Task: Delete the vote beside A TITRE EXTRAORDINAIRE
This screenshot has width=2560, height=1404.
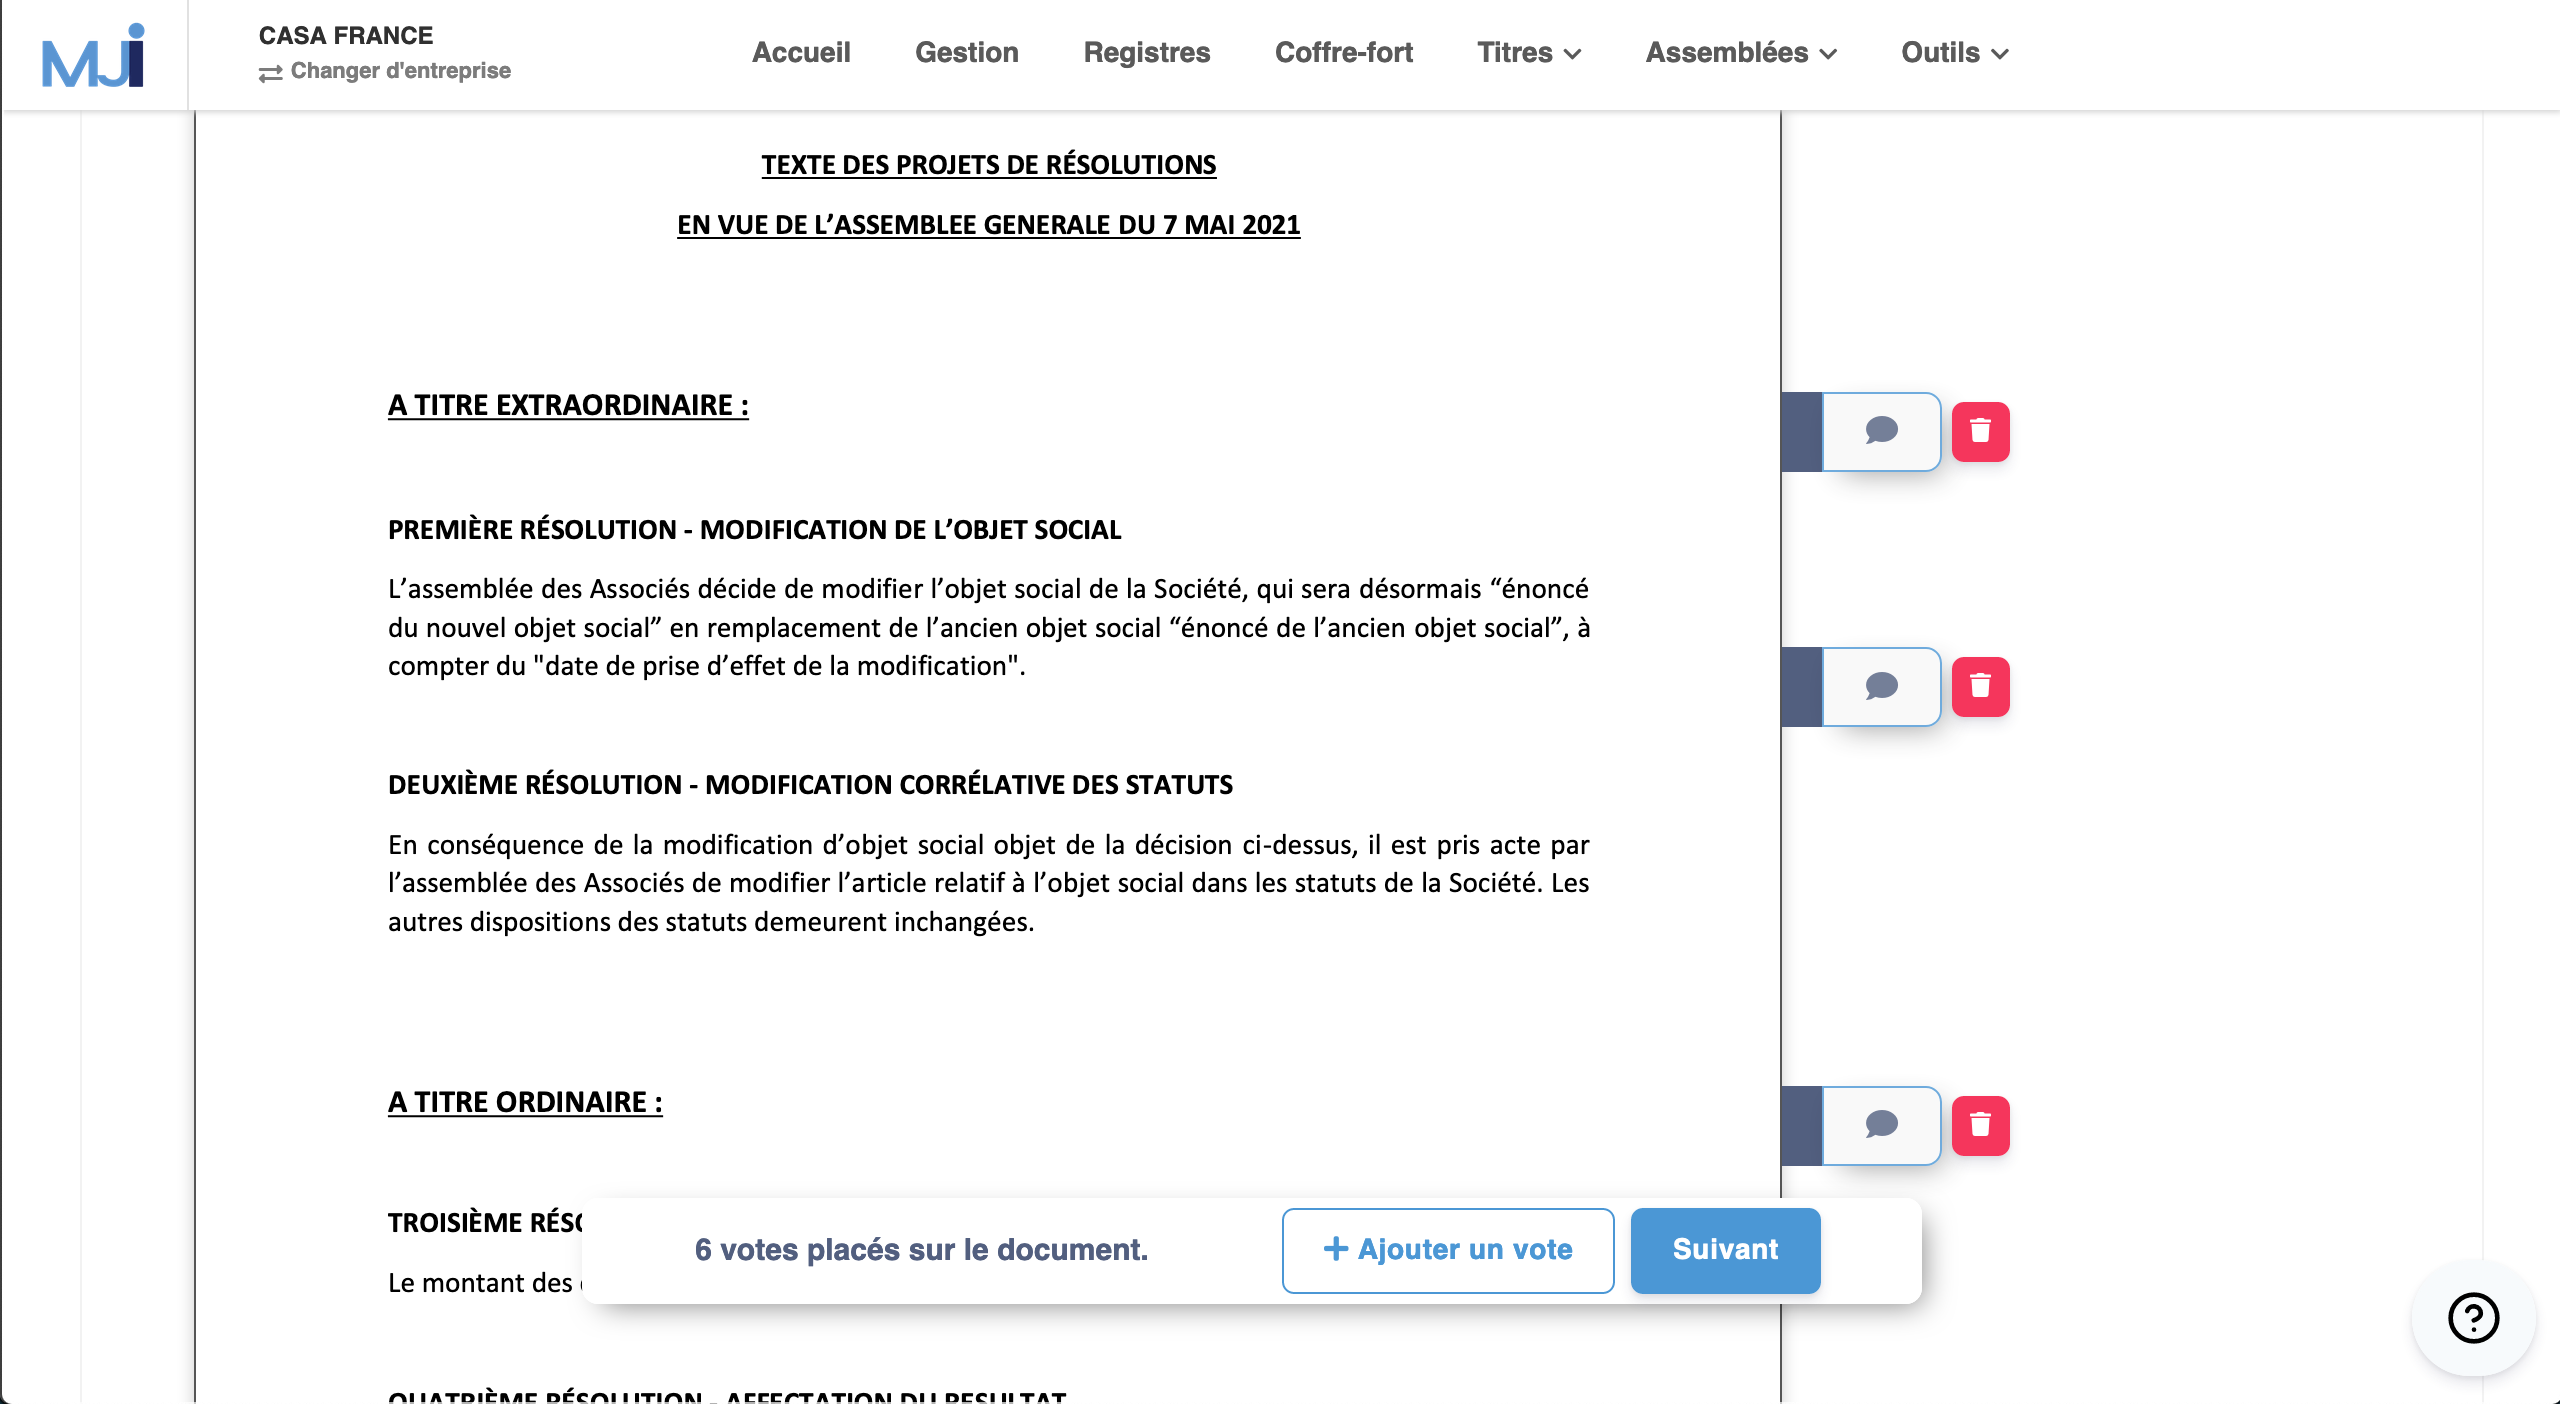Action: [x=1980, y=431]
